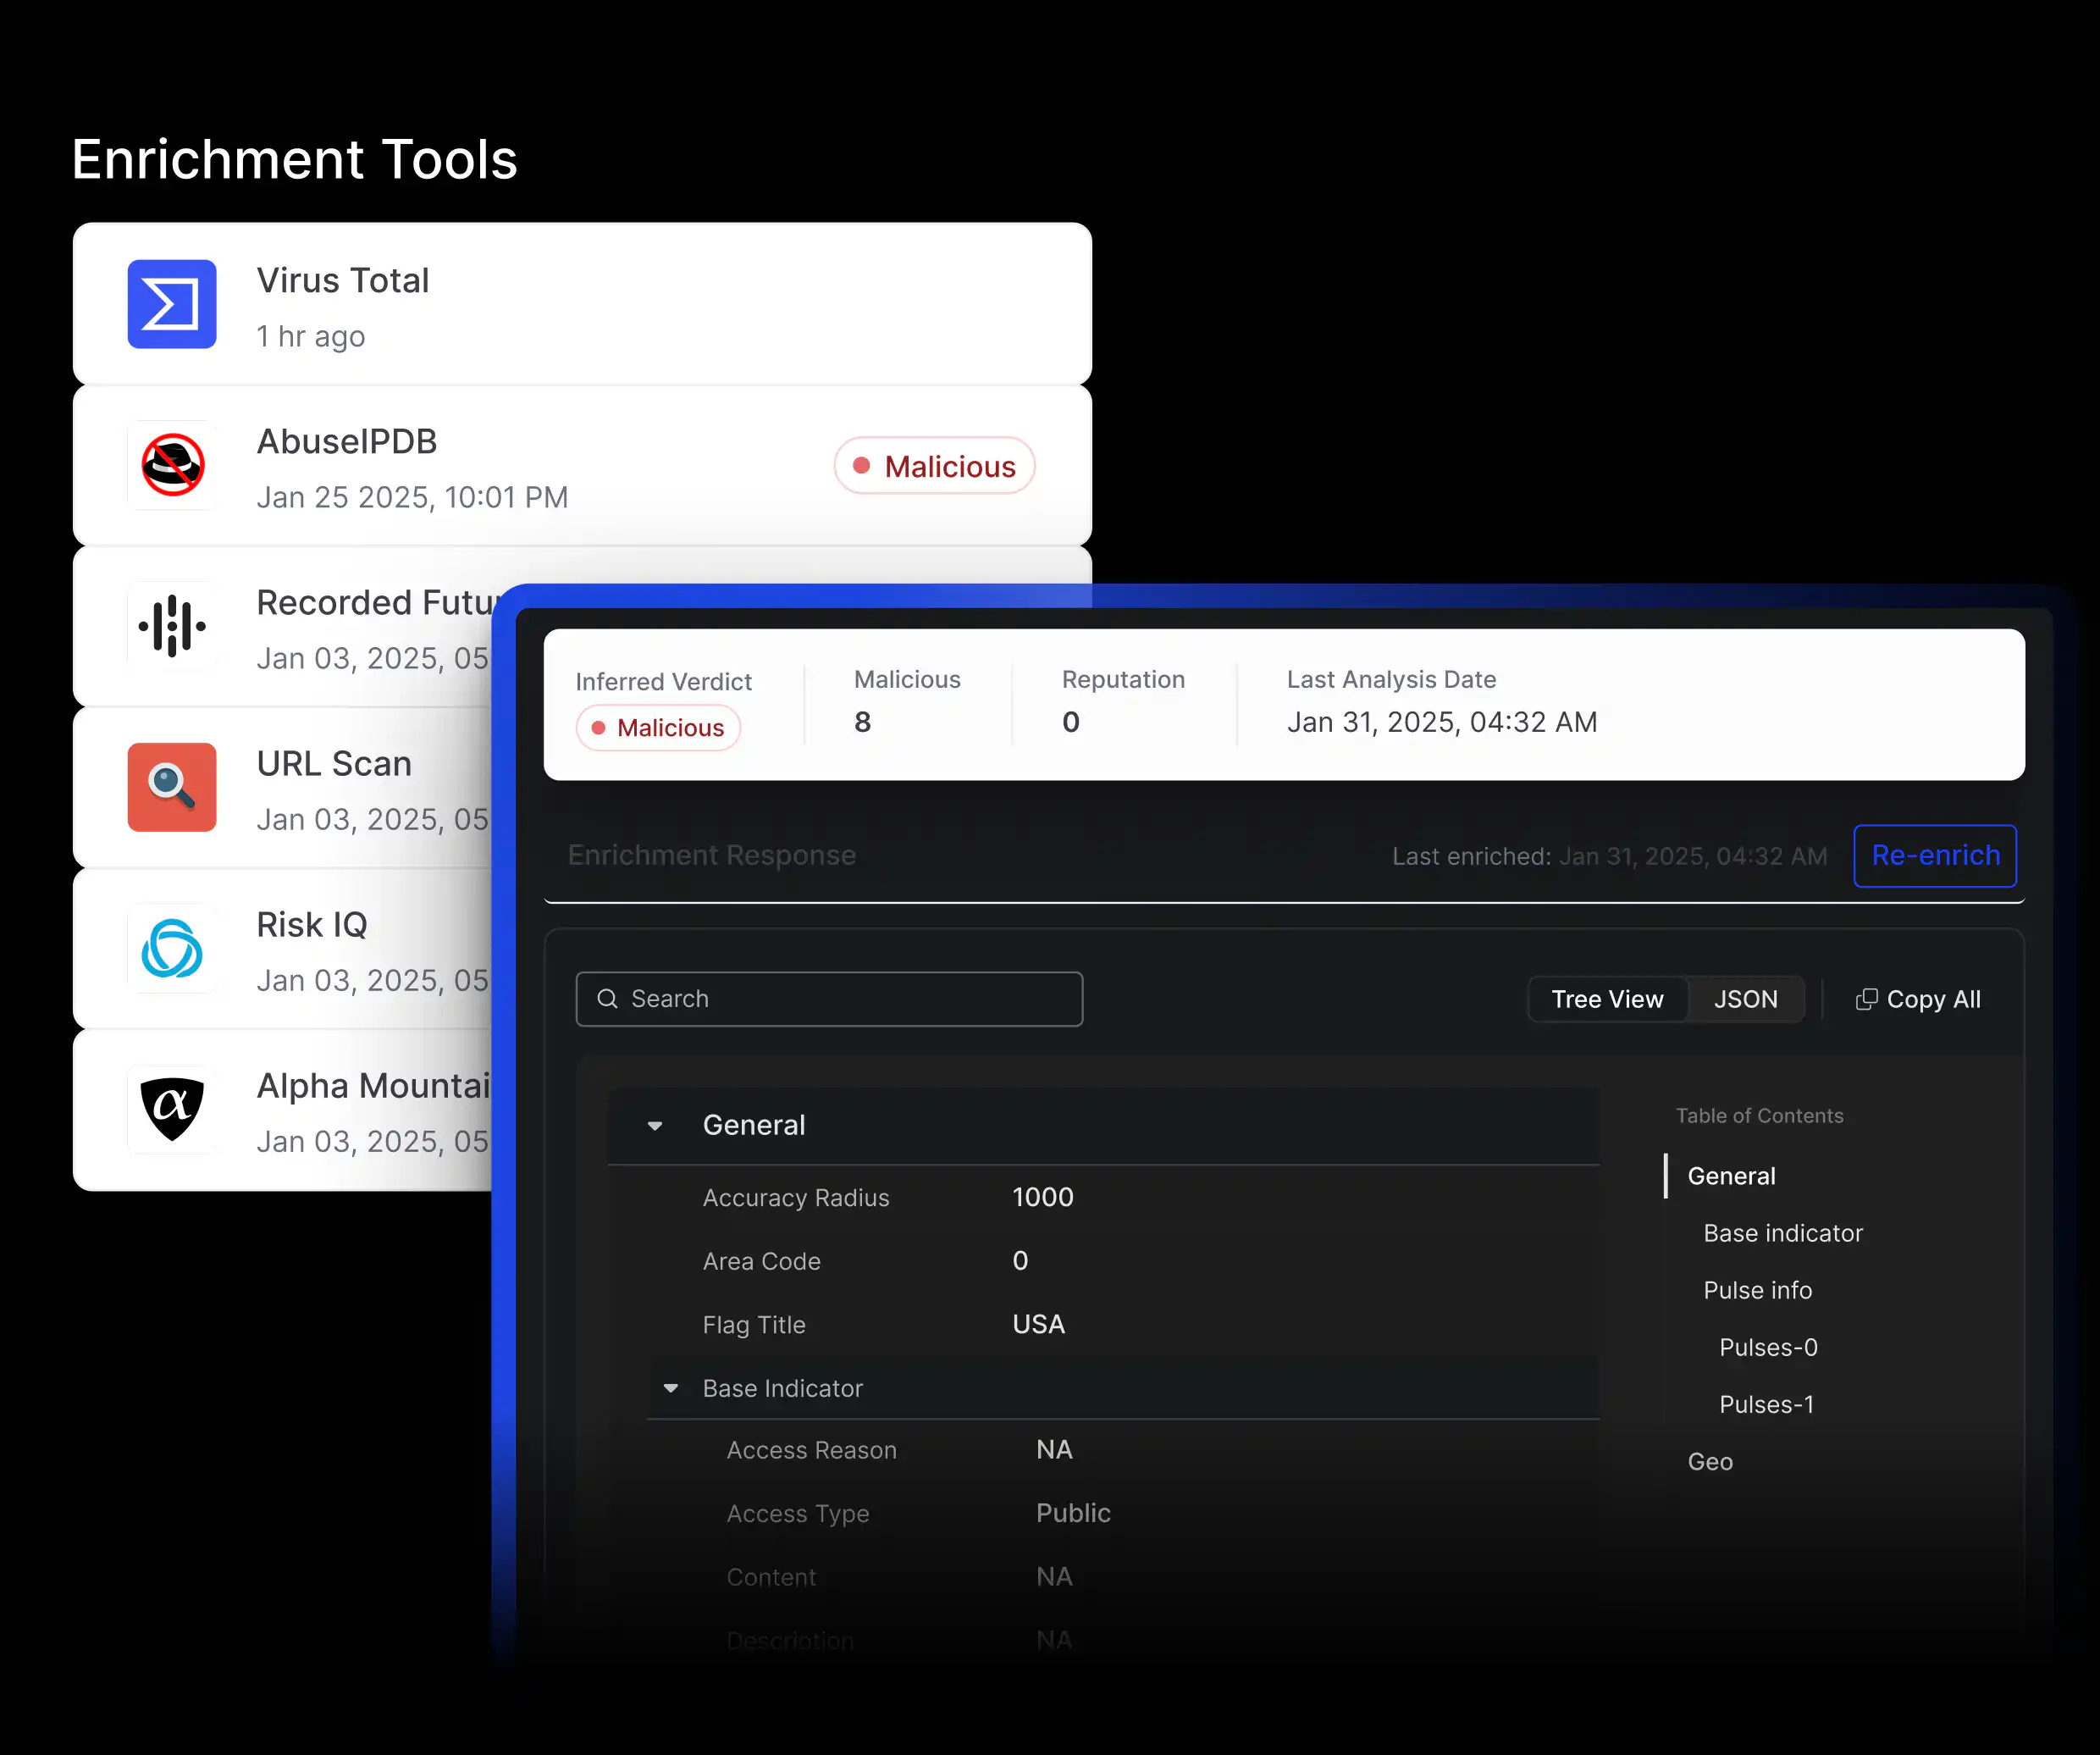Click the URL Scan magnifier icon
The image size is (2100, 1755).
click(172, 788)
